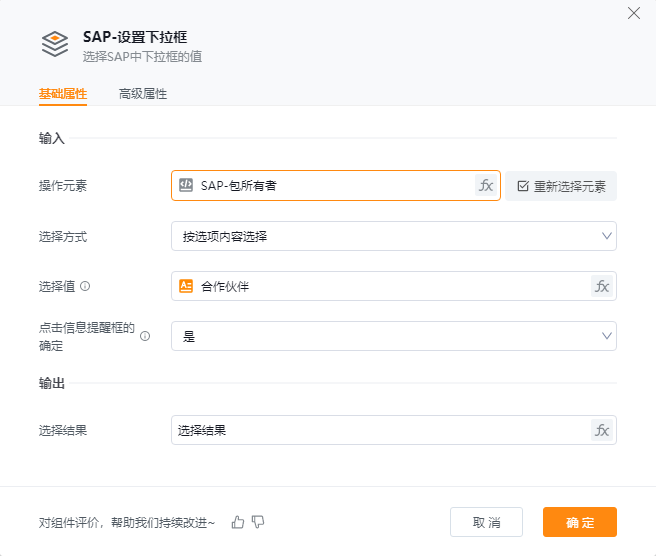The image size is (656, 556).
Task: Click the orange text-type icon before 合作伙伴
Action: [x=186, y=286]
